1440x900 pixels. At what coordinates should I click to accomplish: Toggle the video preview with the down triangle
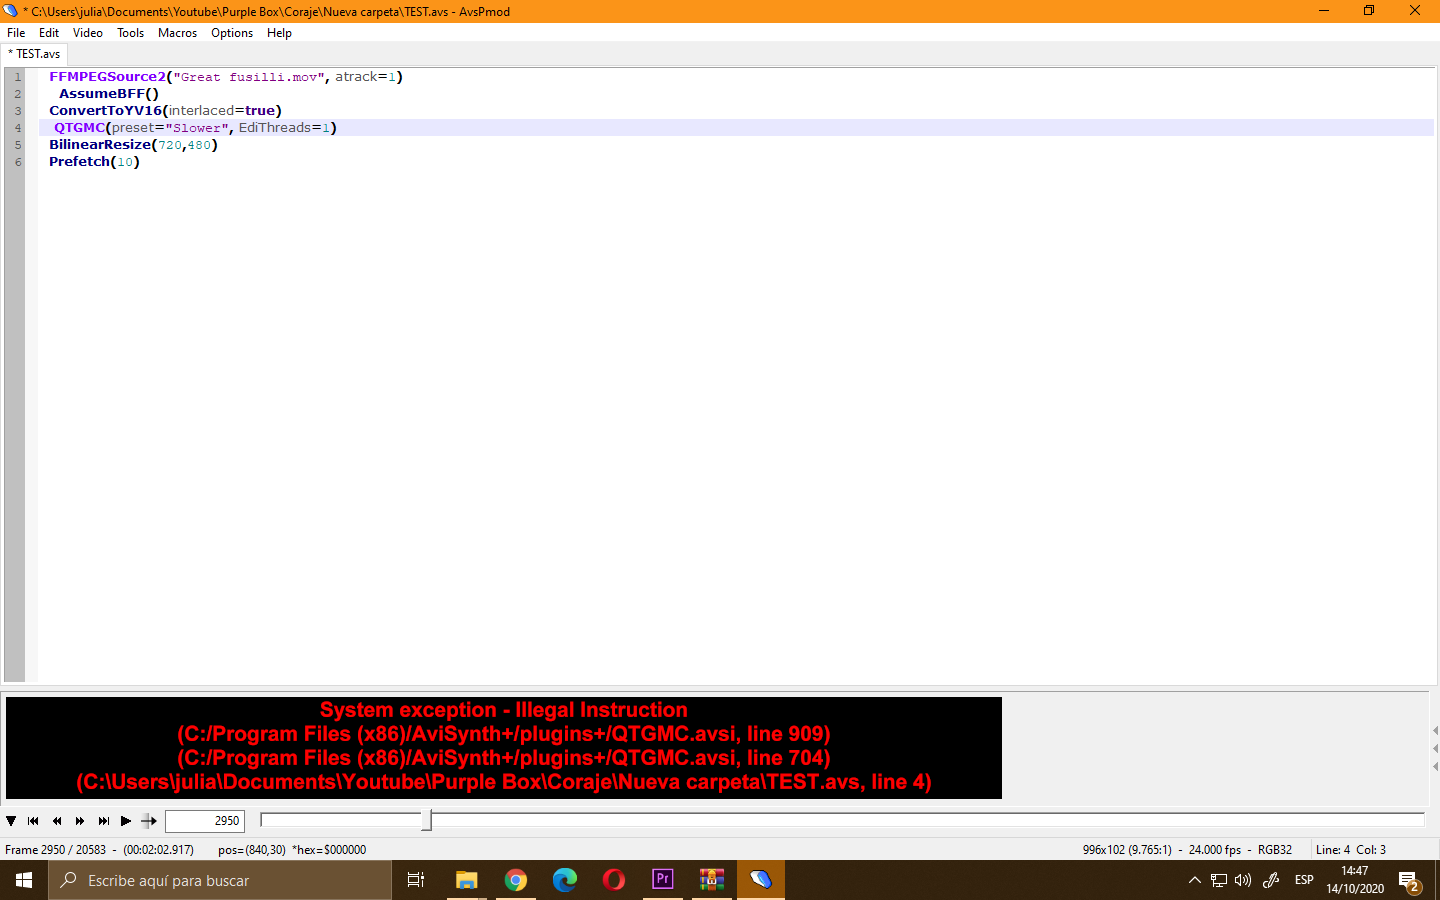(x=11, y=821)
